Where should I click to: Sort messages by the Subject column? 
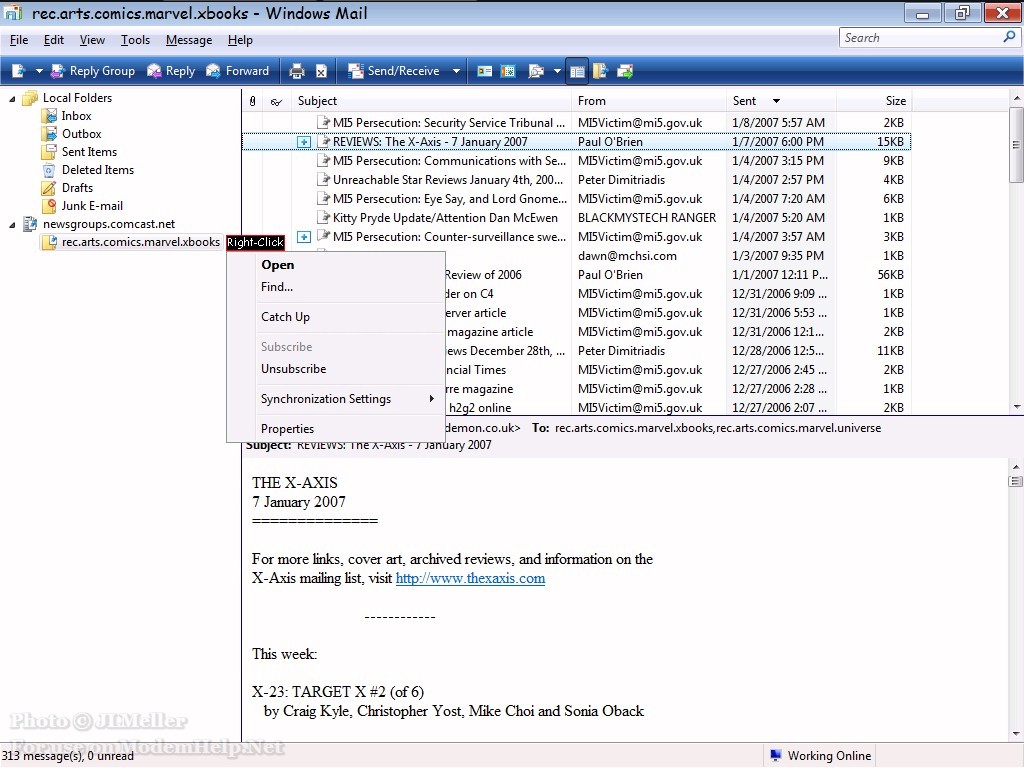(431, 101)
